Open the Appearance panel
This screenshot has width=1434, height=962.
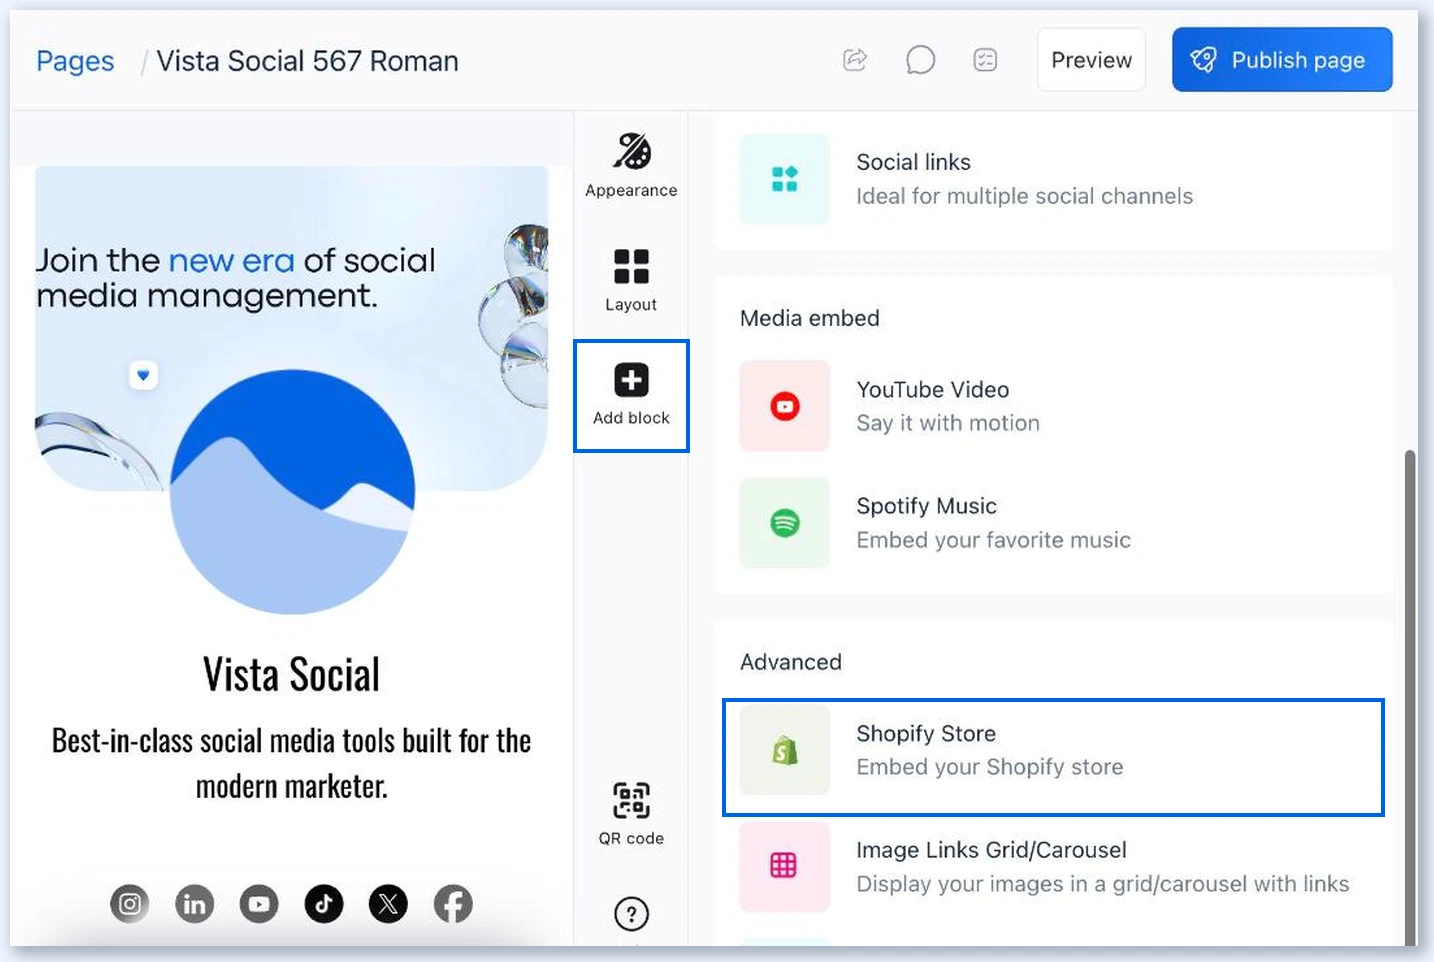pyautogui.click(x=631, y=165)
